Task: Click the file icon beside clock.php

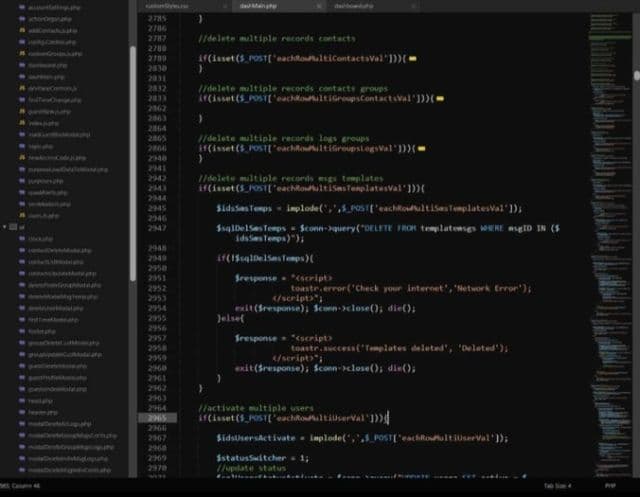Action: tap(21, 239)
